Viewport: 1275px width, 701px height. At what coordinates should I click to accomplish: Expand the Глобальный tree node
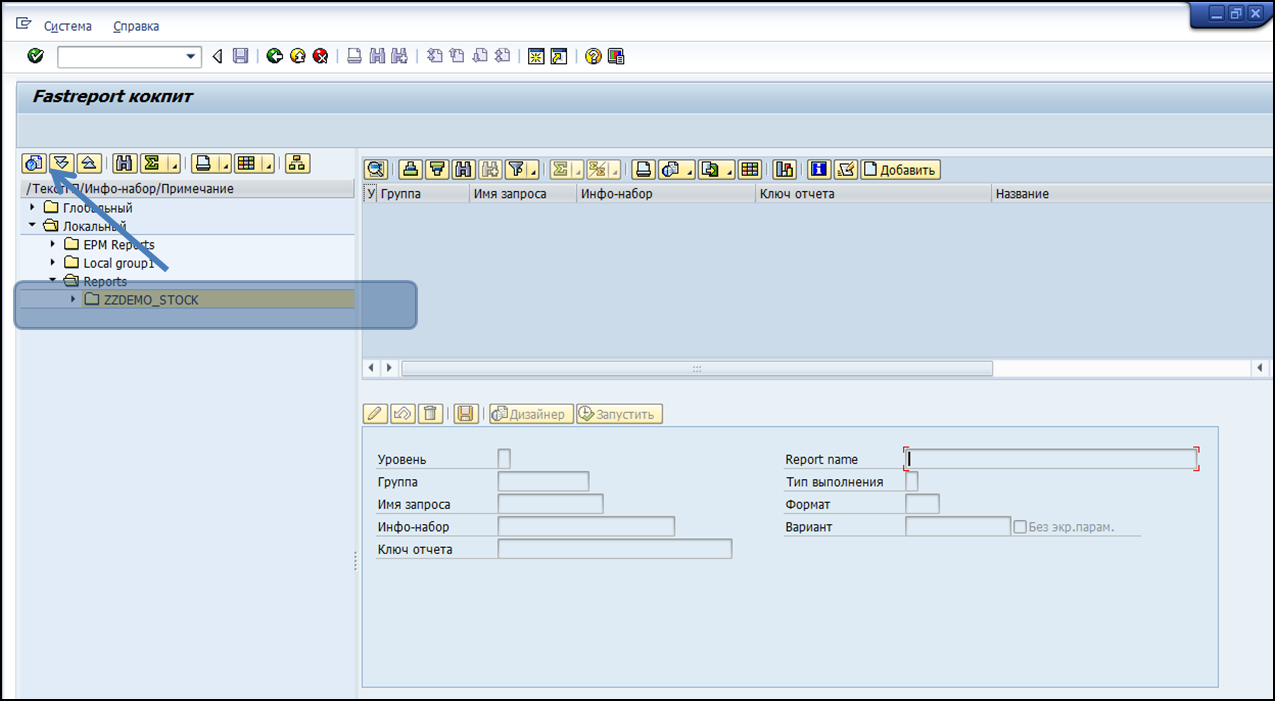click(32, 208)
